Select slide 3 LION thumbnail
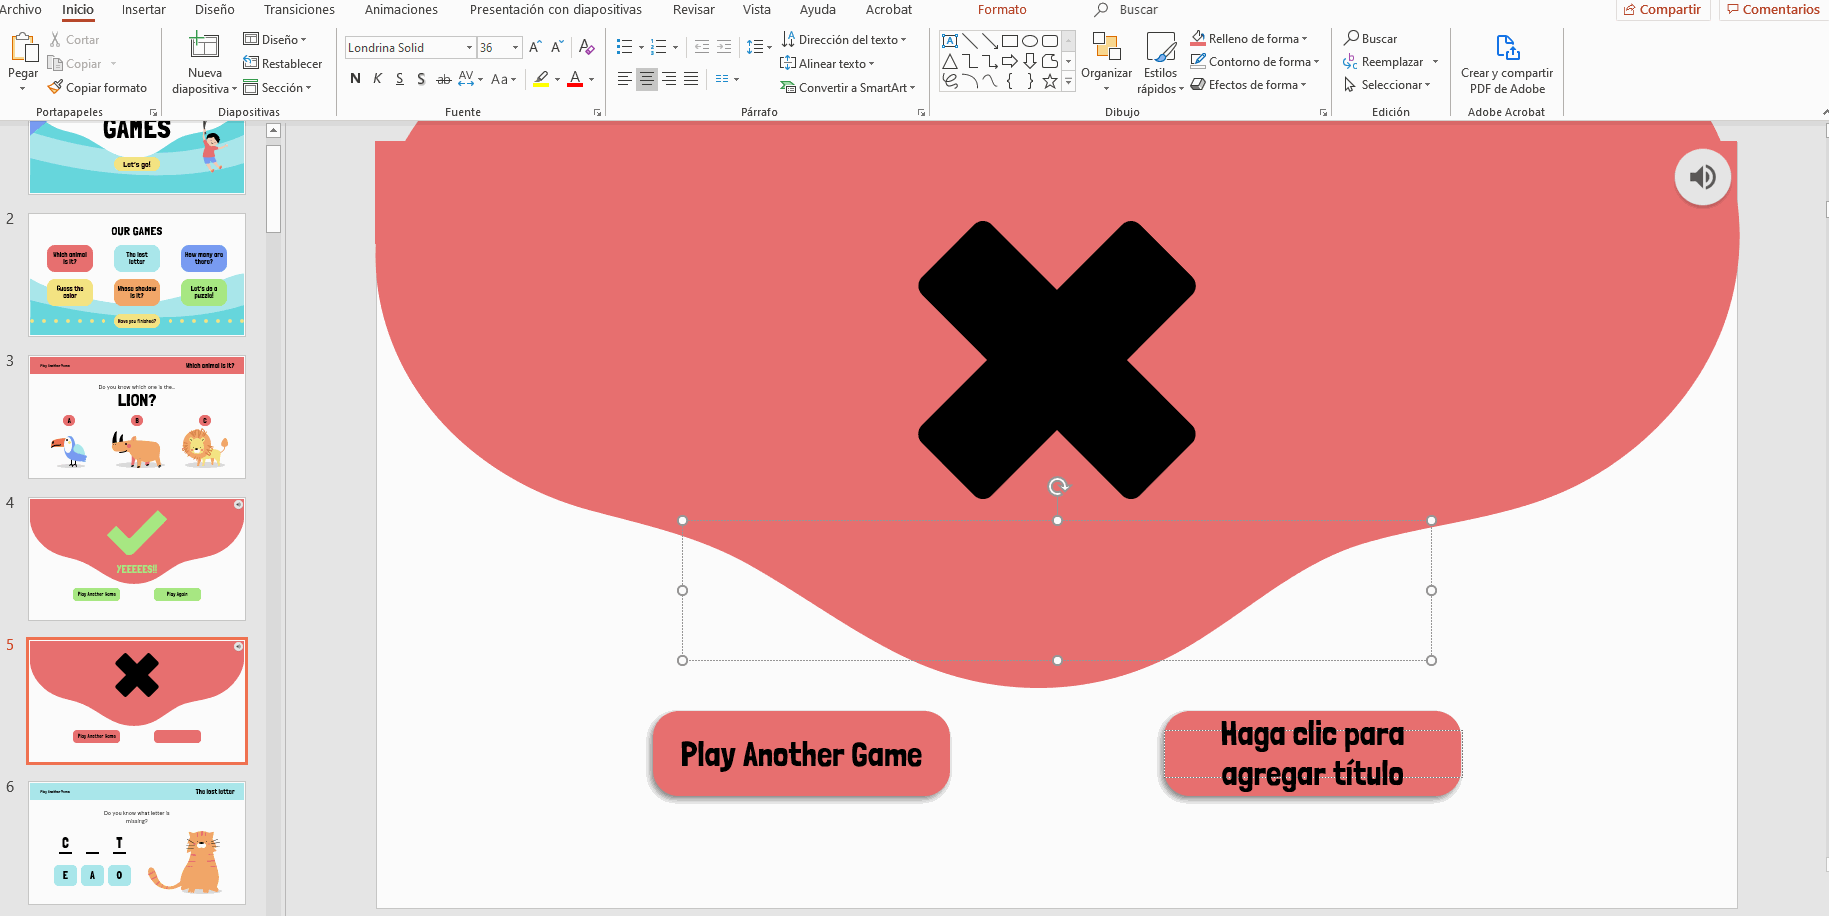 pyautogui.click(x=137, y=417)
